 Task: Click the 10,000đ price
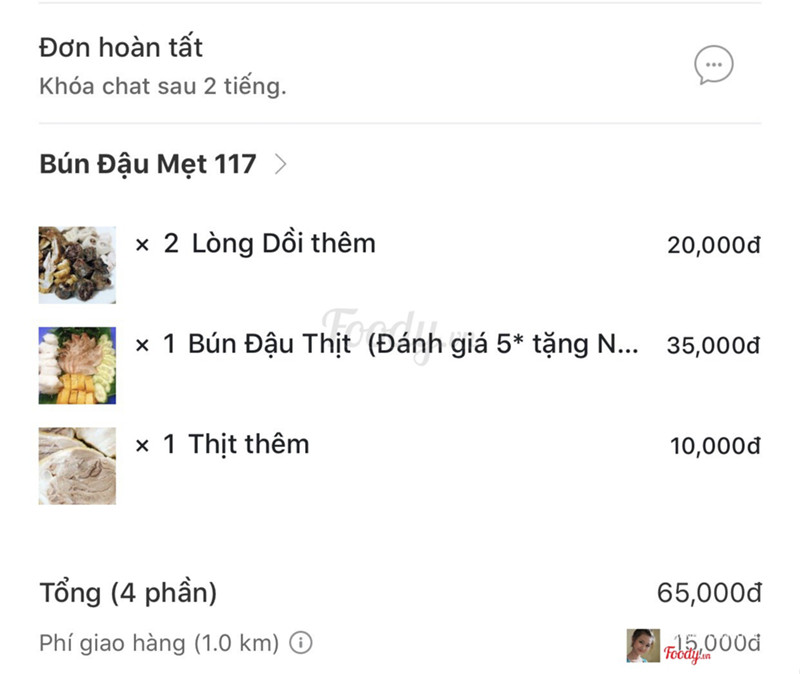click(x=715, y=446)
